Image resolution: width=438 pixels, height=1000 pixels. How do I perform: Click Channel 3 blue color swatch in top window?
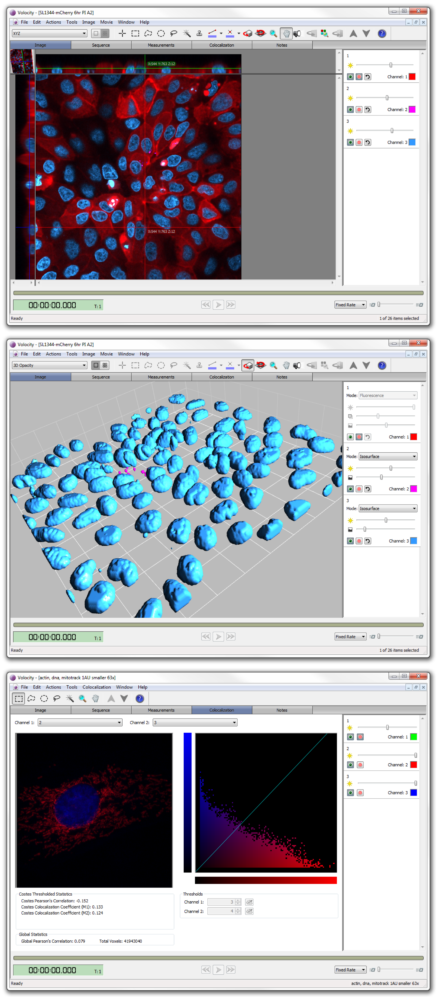pyautogui.click(x=412, y=142)
